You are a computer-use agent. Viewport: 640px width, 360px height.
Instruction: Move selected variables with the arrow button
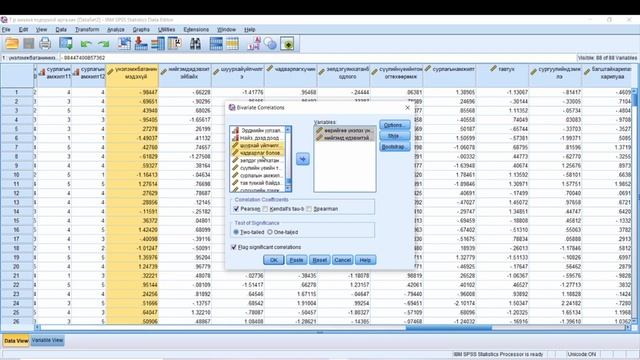click(x=302, y=159)
